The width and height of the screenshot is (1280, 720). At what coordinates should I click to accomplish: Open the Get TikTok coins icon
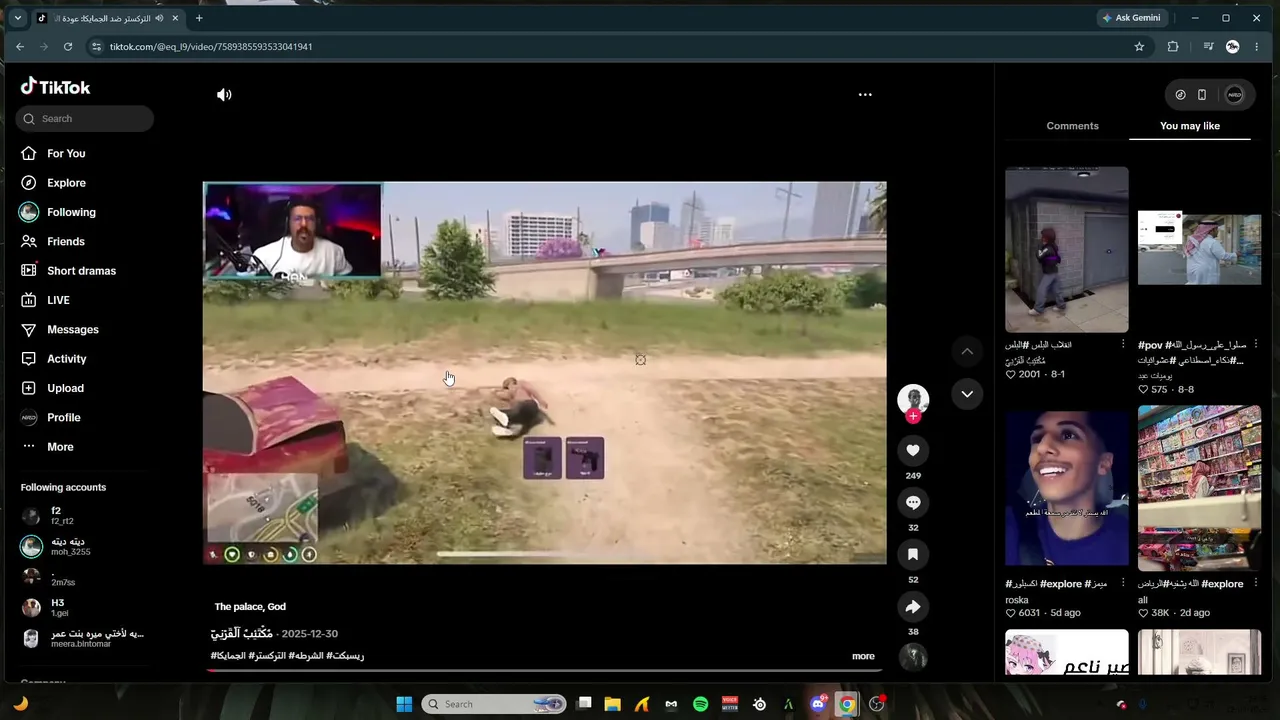pyautogui.click(x=1180, y=95)
